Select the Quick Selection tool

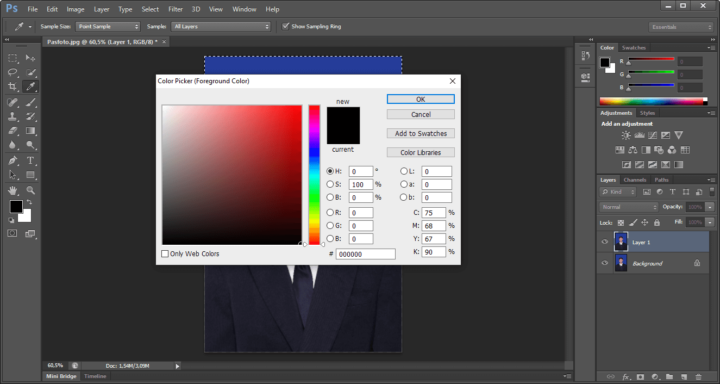click(30, 72)
